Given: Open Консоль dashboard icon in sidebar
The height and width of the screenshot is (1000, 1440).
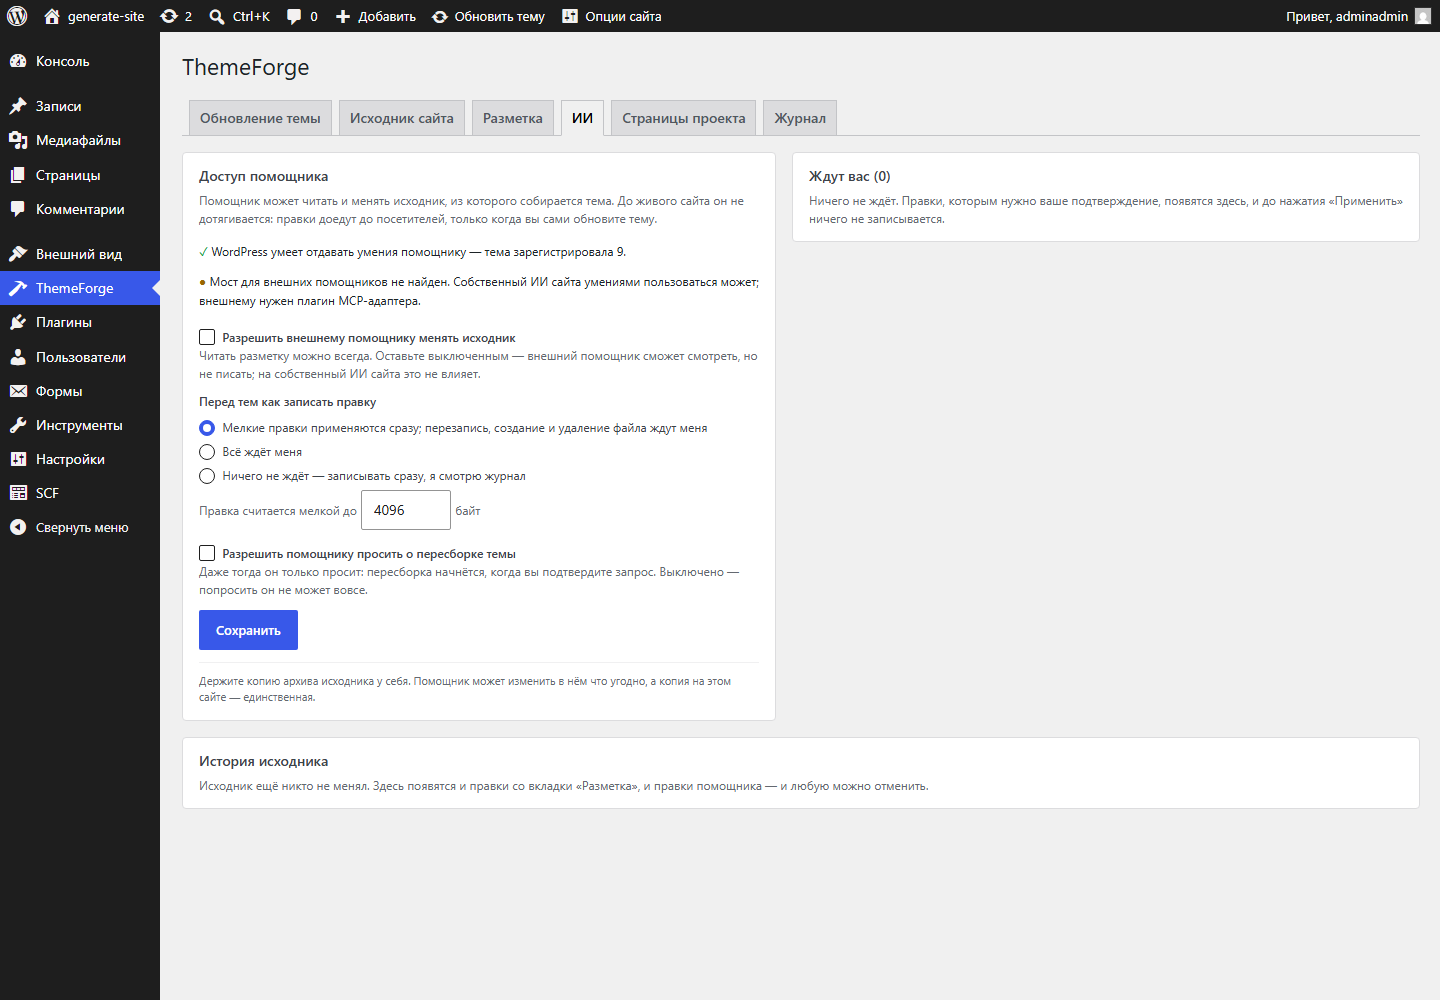Looking at the screenshot, I should click(x=18, y=61).
